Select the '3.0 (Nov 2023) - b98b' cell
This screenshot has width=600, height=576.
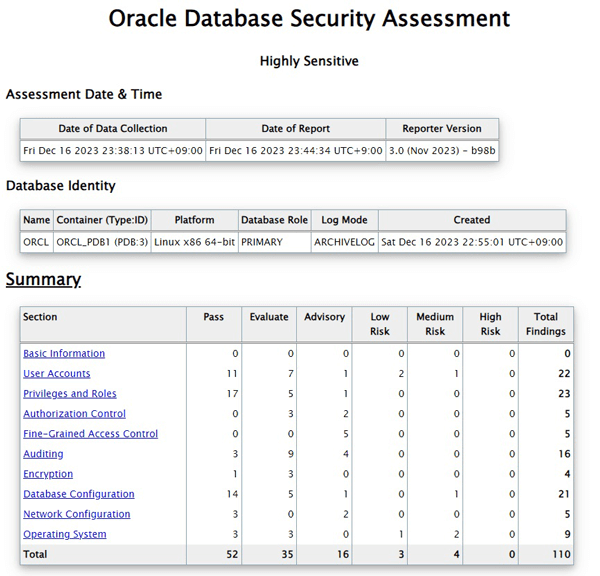[442, 150]
